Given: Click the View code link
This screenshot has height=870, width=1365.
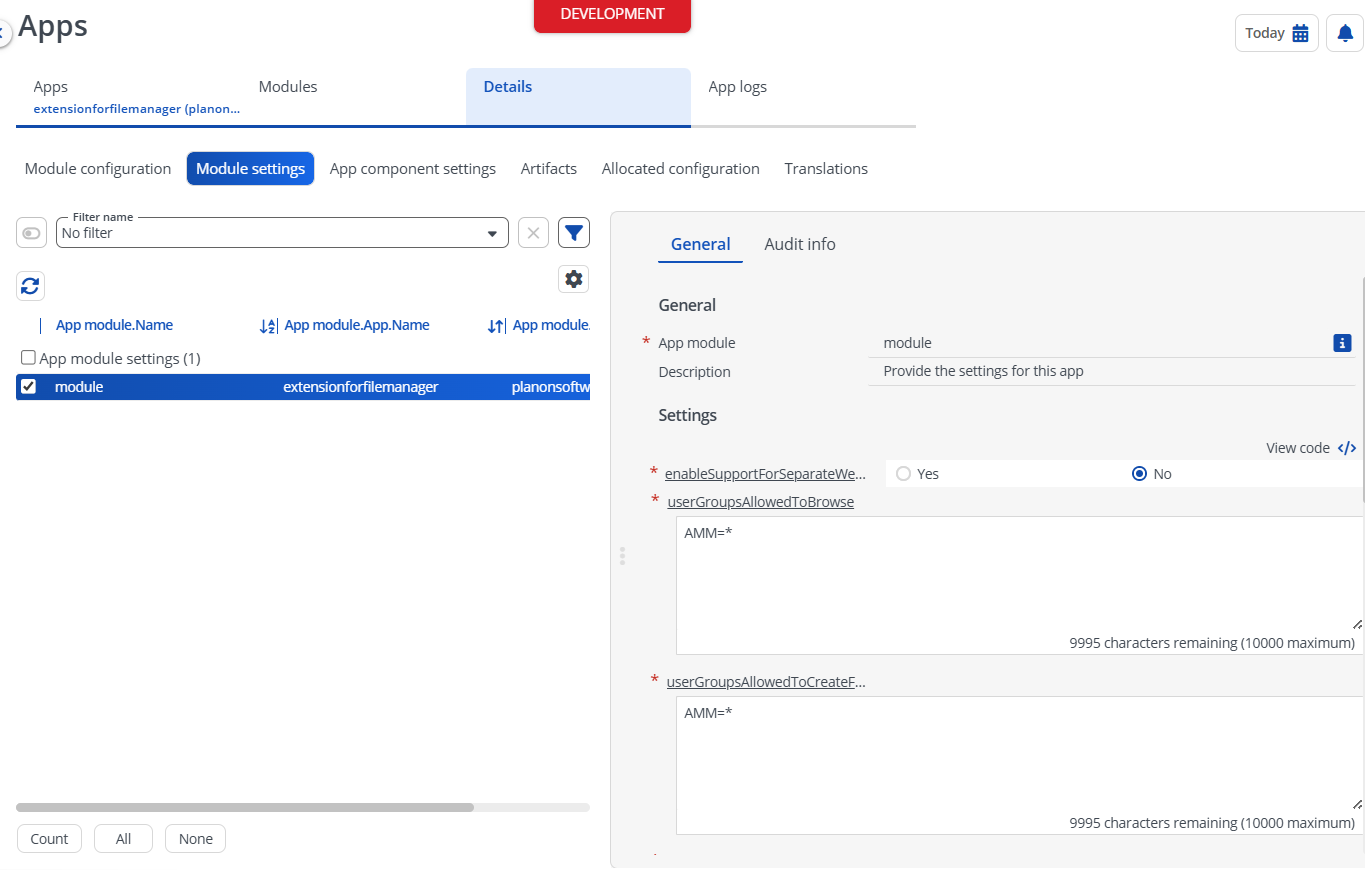Looking at the screenshot, I should [1298, 448].
